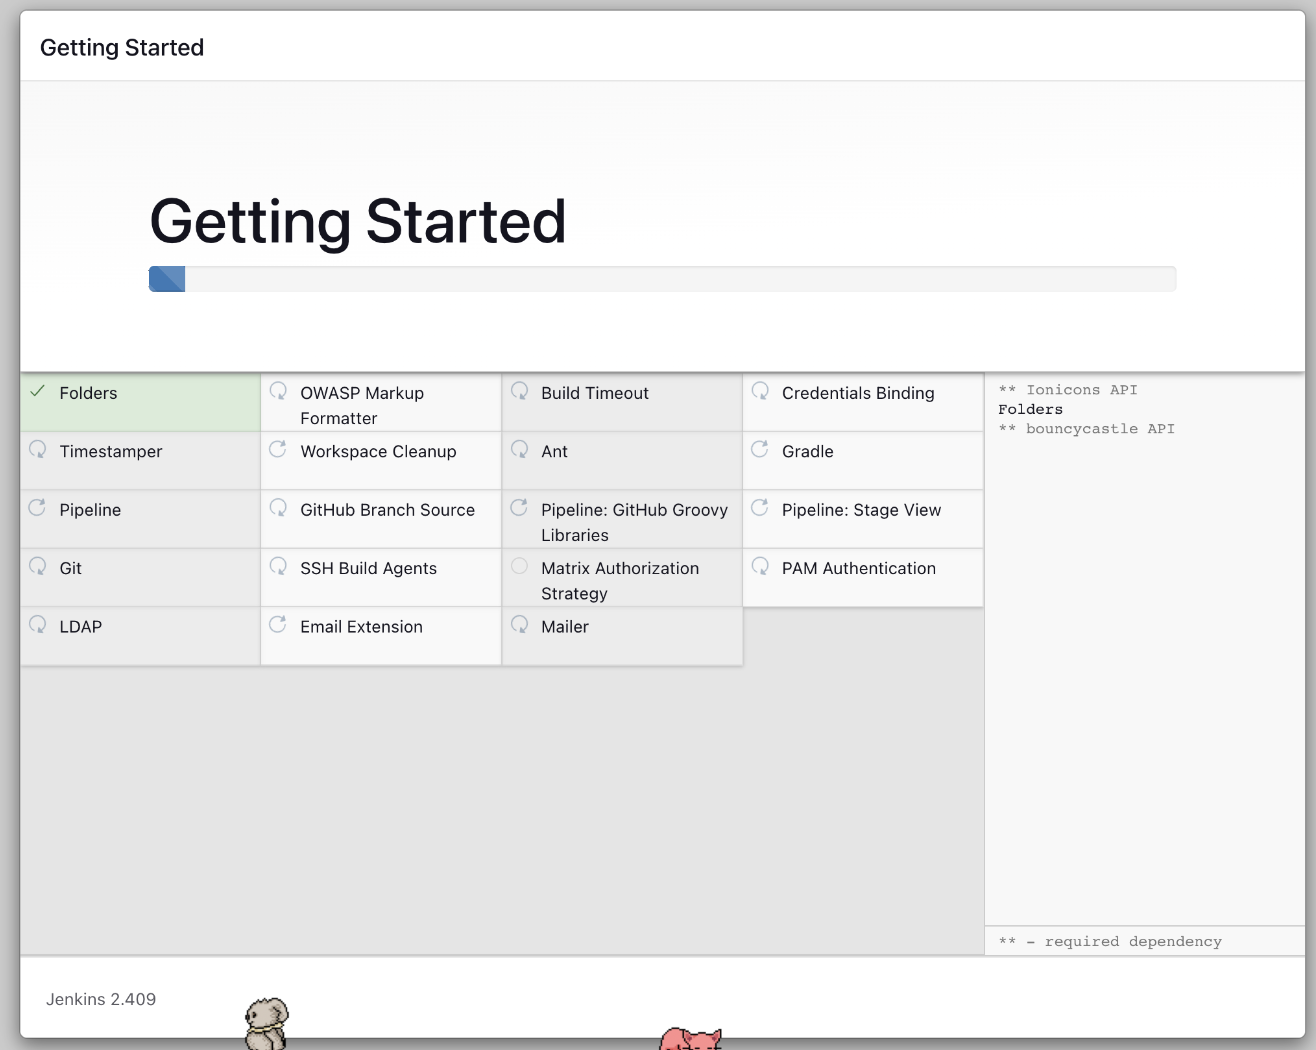Screen dimensions: 1316x1050
Task: Select the Credentials Binding plugin label
Action: [x=858, y=393]
